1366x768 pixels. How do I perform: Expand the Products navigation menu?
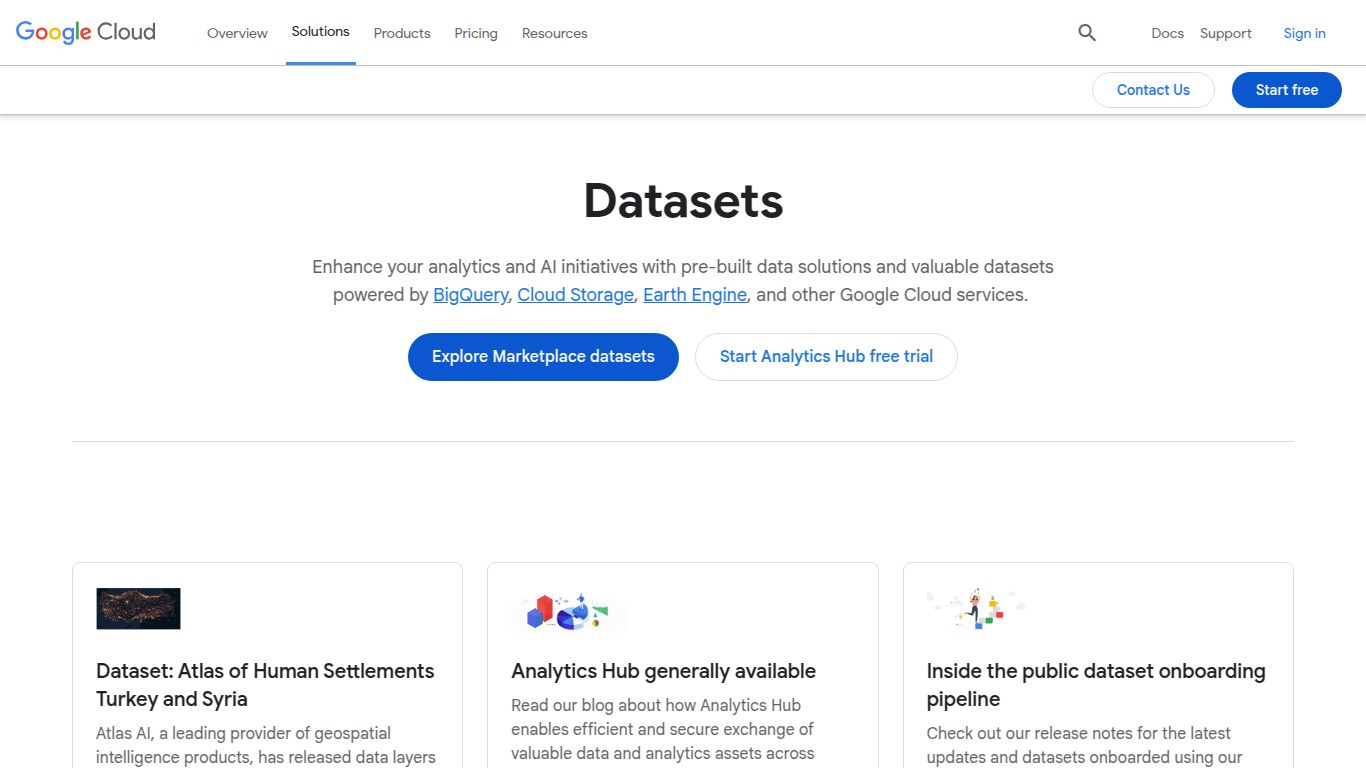pos(402,33)
